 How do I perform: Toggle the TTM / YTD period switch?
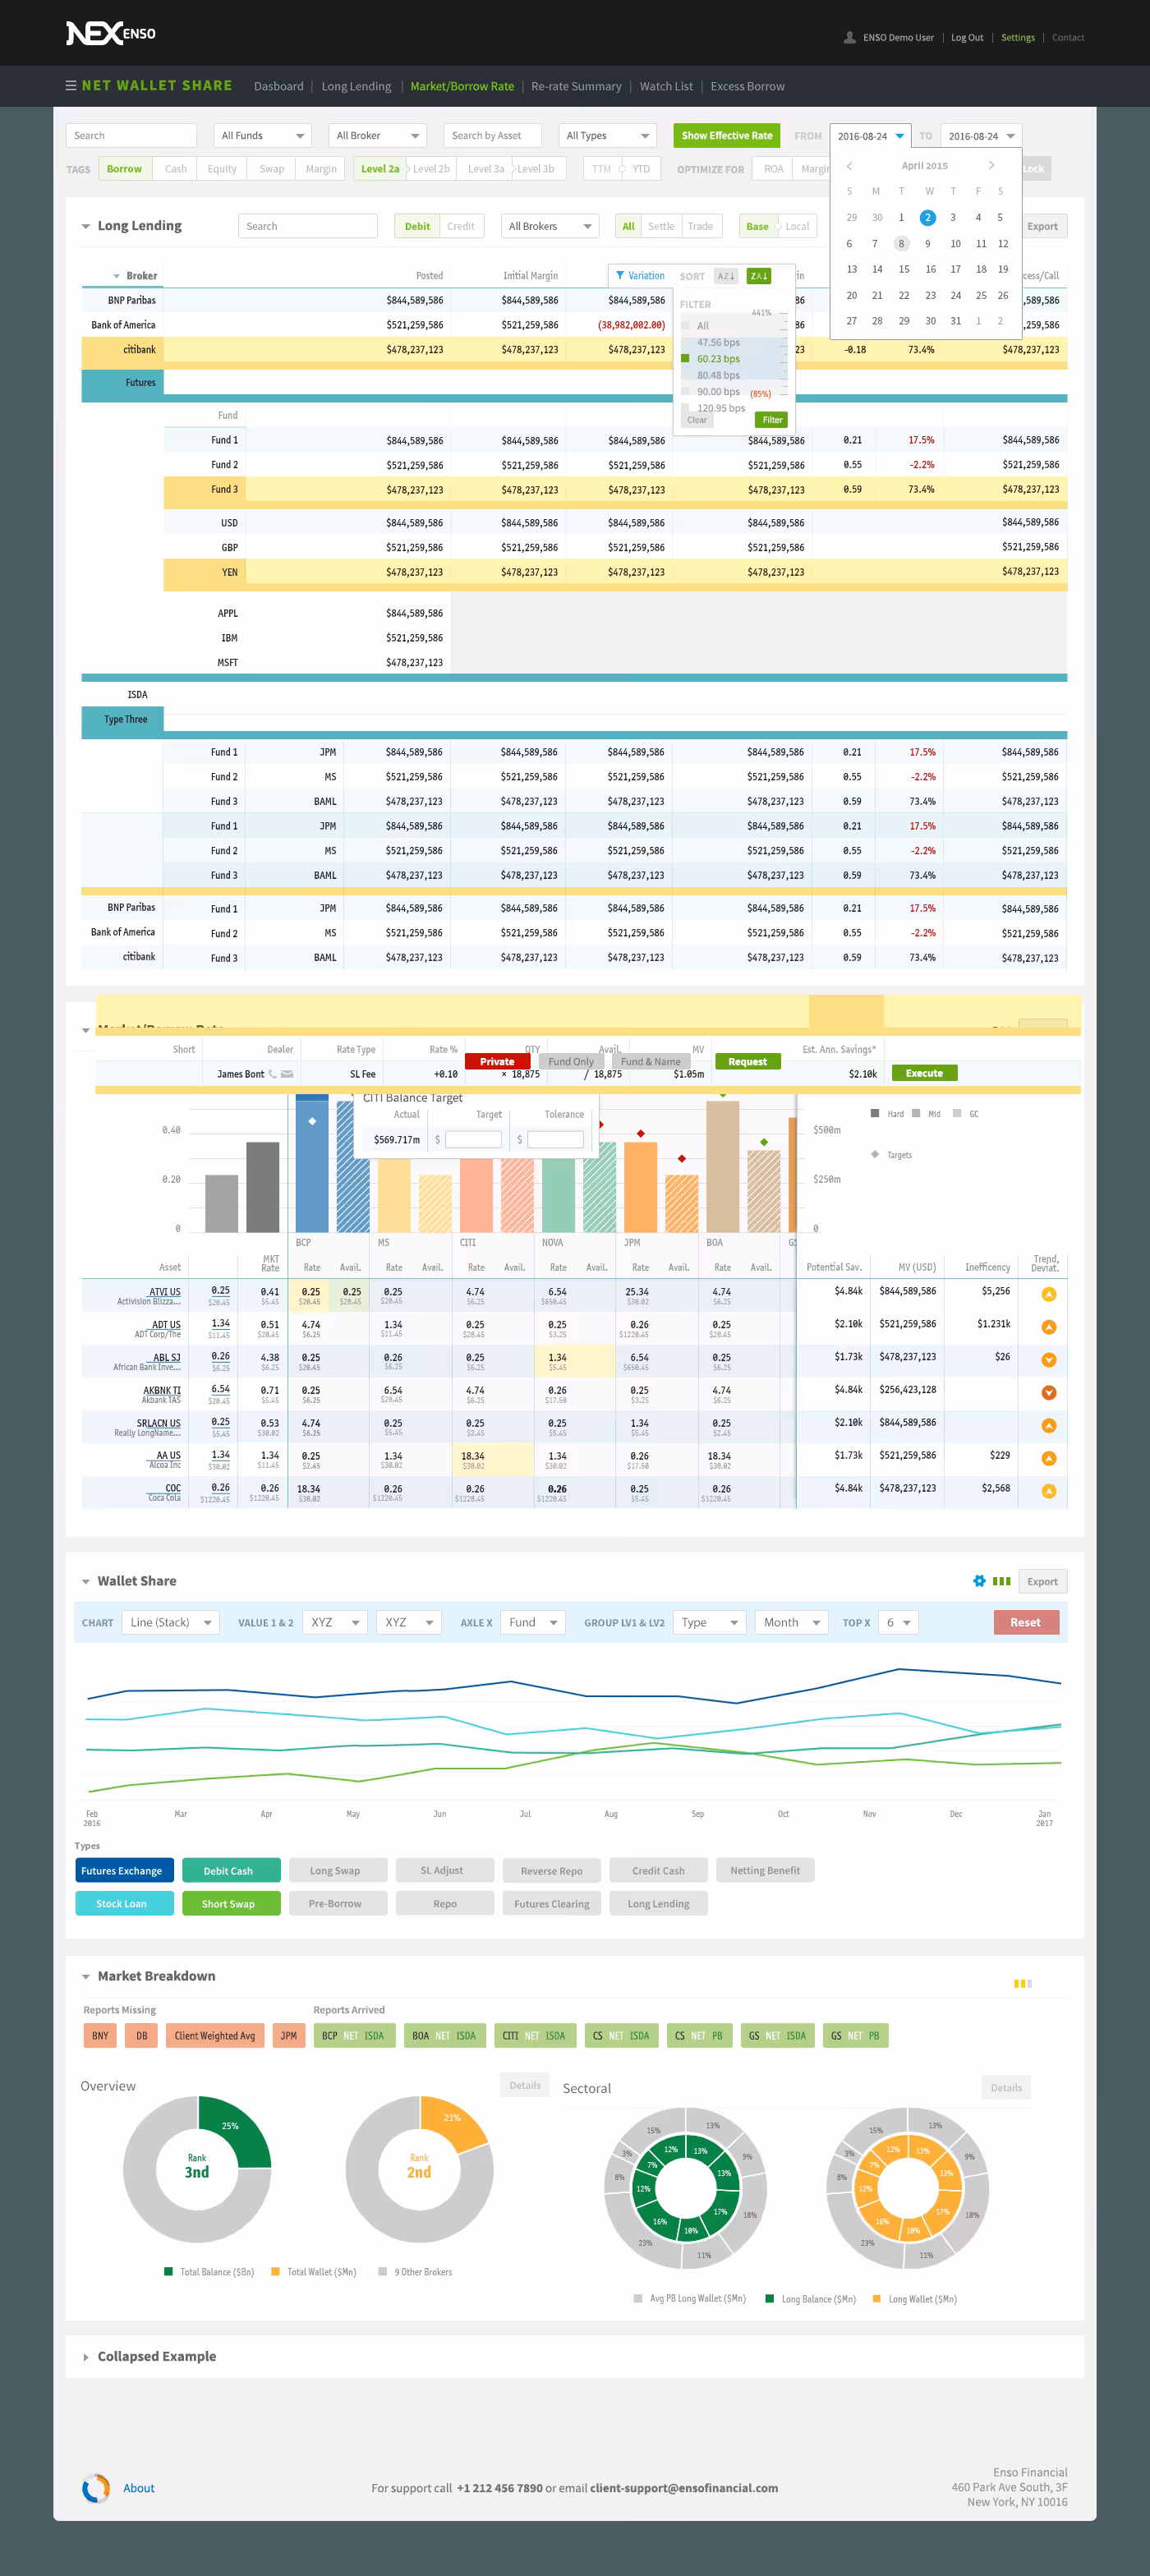622,169
